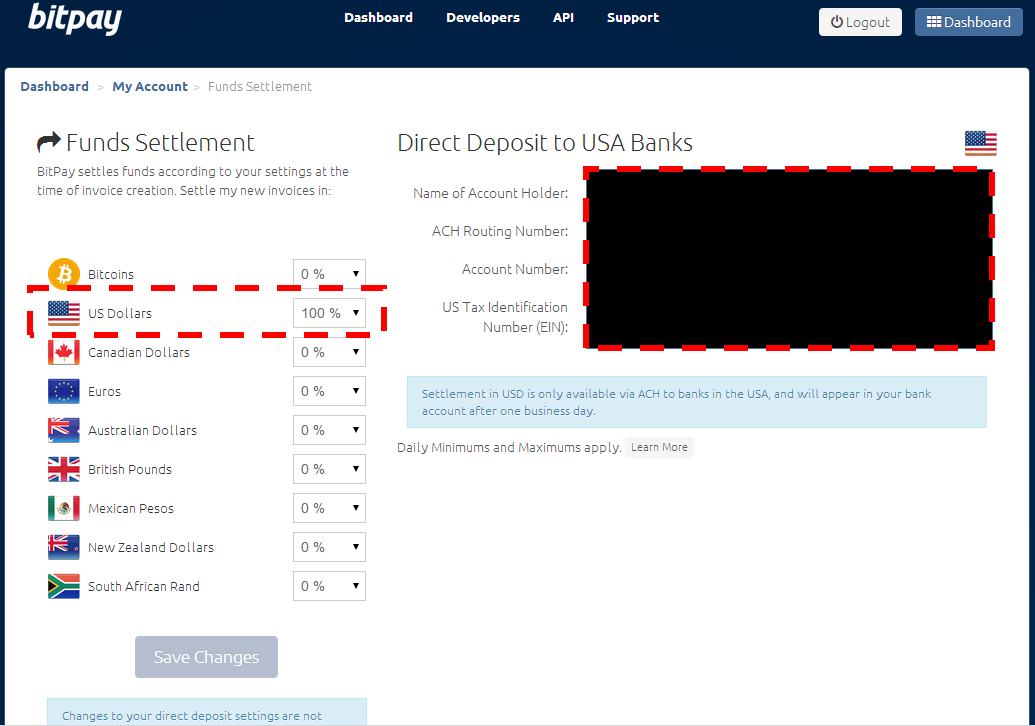Open the Support menu item

click(x=633, y=18)
